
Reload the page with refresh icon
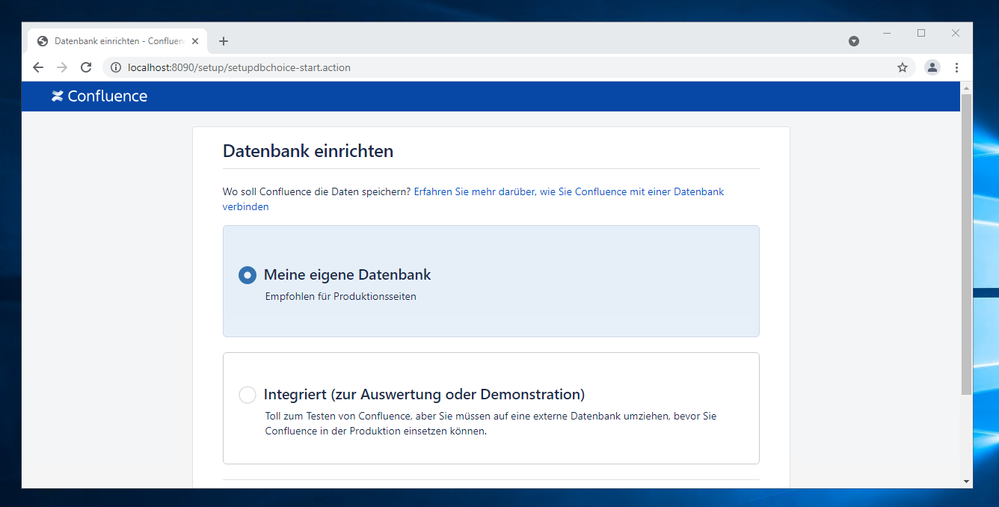click(86, 68)
